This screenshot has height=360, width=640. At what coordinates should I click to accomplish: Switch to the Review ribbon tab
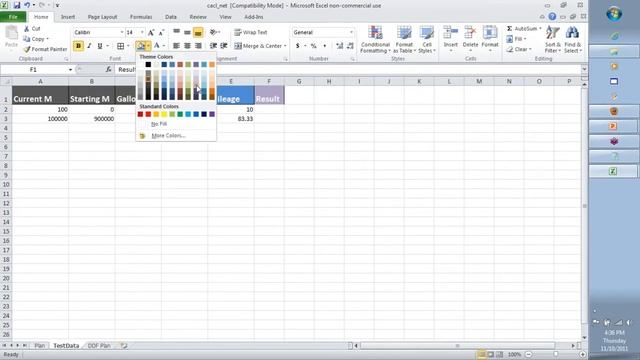click(x=198, y=17)
